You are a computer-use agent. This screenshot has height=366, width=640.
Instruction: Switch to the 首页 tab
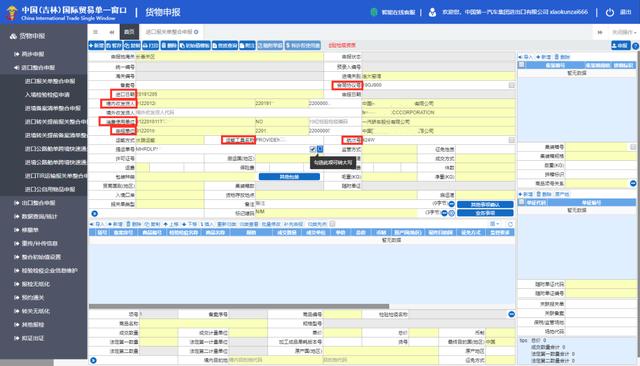tap(129, 32)
